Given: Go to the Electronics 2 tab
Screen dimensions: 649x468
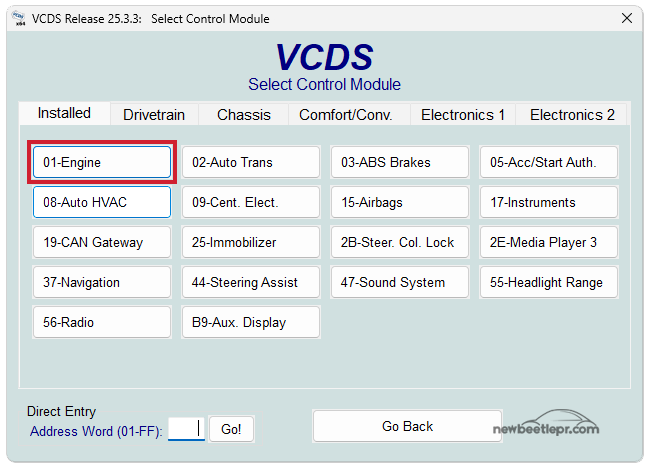Looking at the screenshot, I should click(572, 115).
